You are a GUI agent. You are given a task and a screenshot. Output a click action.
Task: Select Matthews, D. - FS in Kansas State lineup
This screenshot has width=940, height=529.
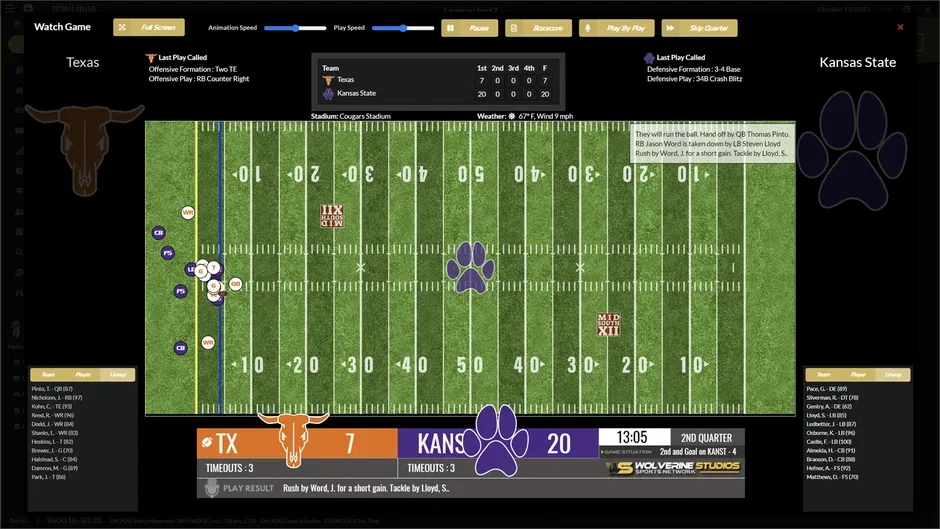coord(832,477)
